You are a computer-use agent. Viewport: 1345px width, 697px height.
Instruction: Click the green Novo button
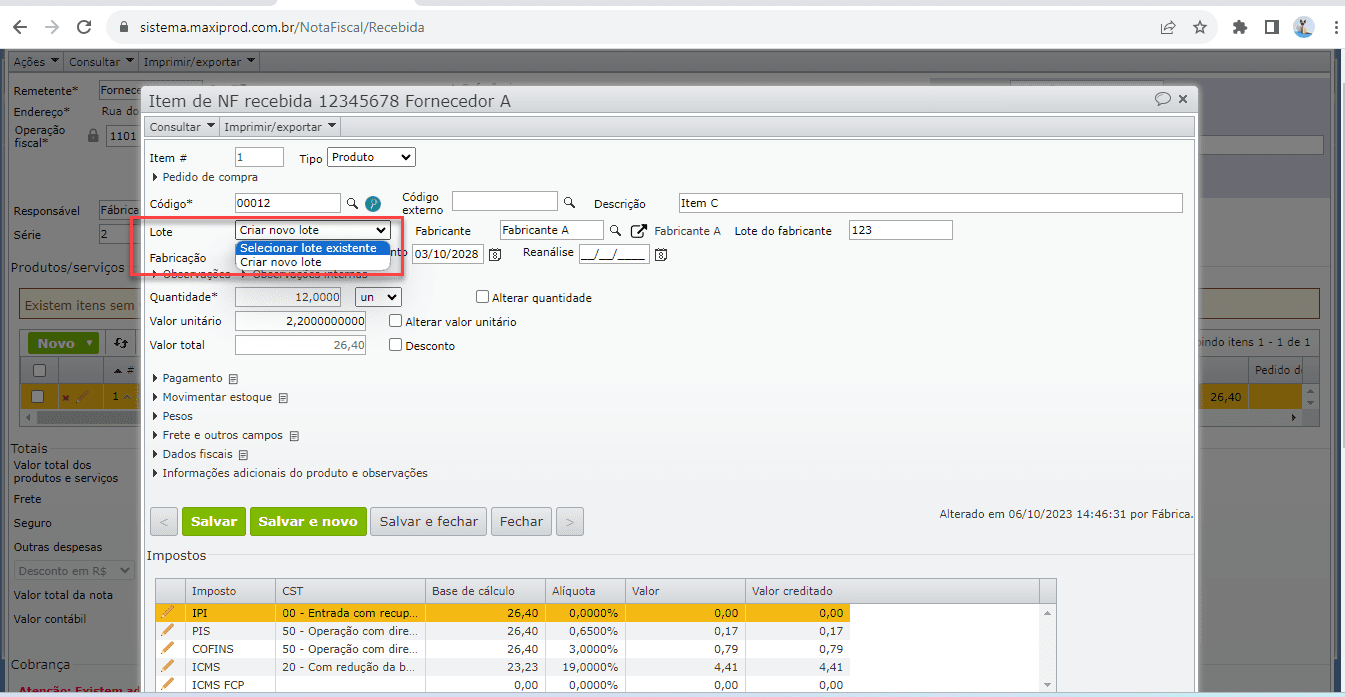pyautogui.click(x=63, y=343)
